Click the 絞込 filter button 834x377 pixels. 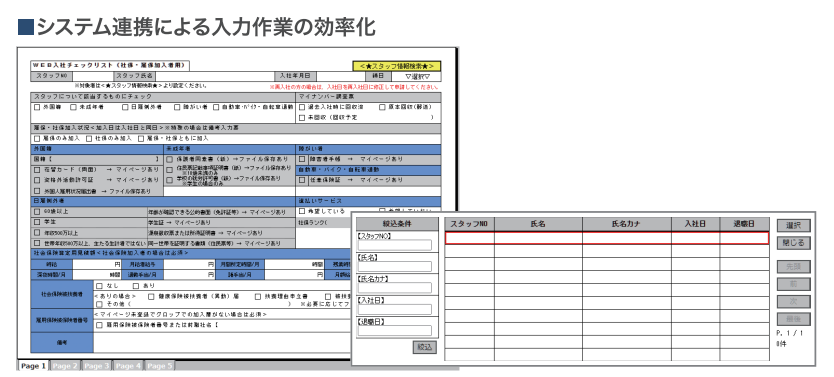[424, 347]
